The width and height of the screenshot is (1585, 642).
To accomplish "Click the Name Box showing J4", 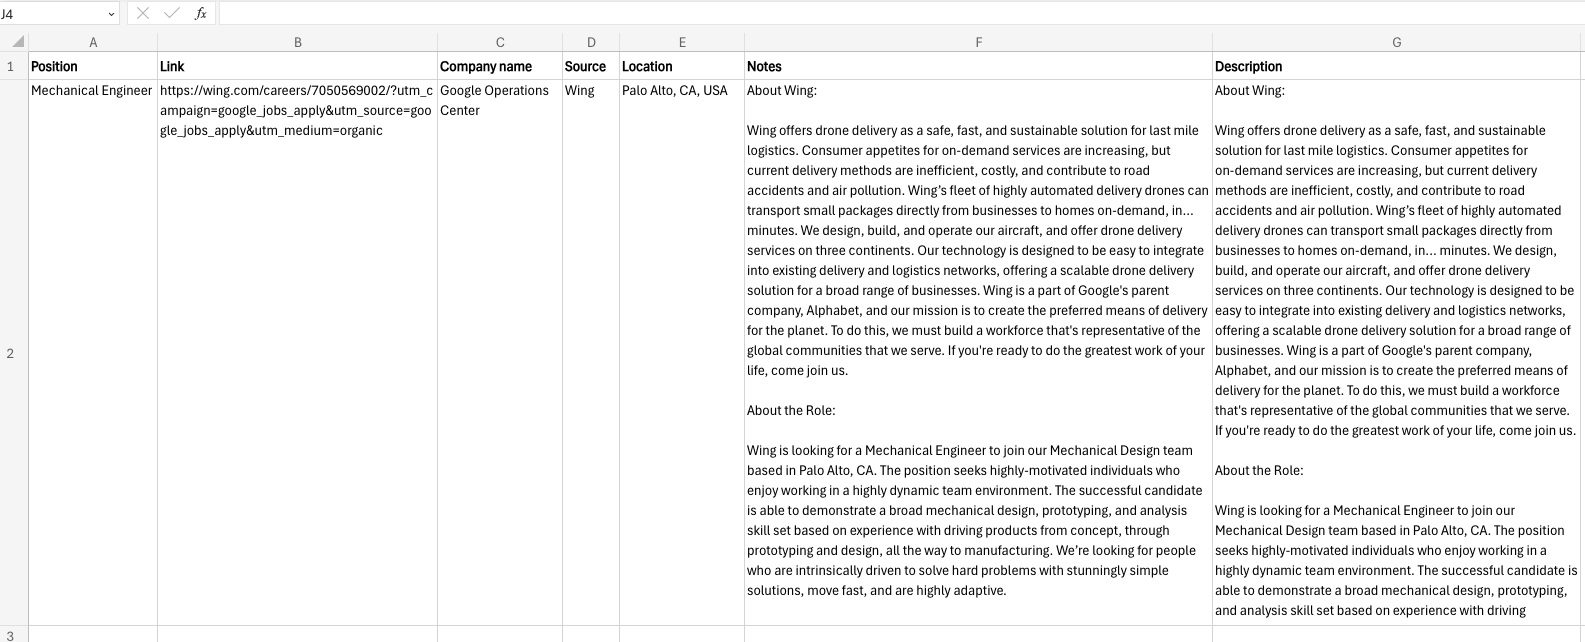I will click(52, 14).
